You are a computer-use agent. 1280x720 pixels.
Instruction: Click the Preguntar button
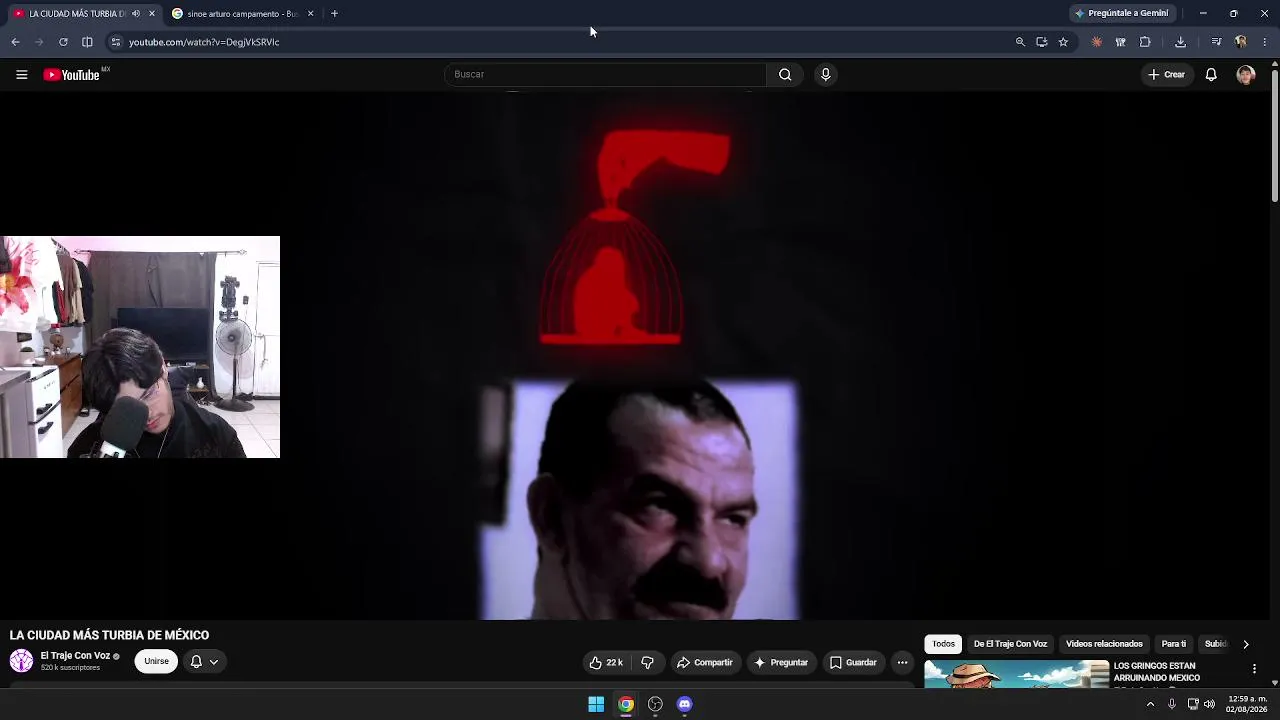pos(781,662)
